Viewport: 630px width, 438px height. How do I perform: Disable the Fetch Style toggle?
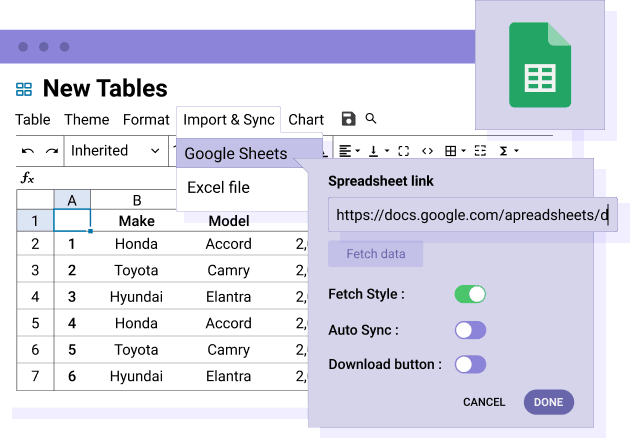click(x=469, y=294)
